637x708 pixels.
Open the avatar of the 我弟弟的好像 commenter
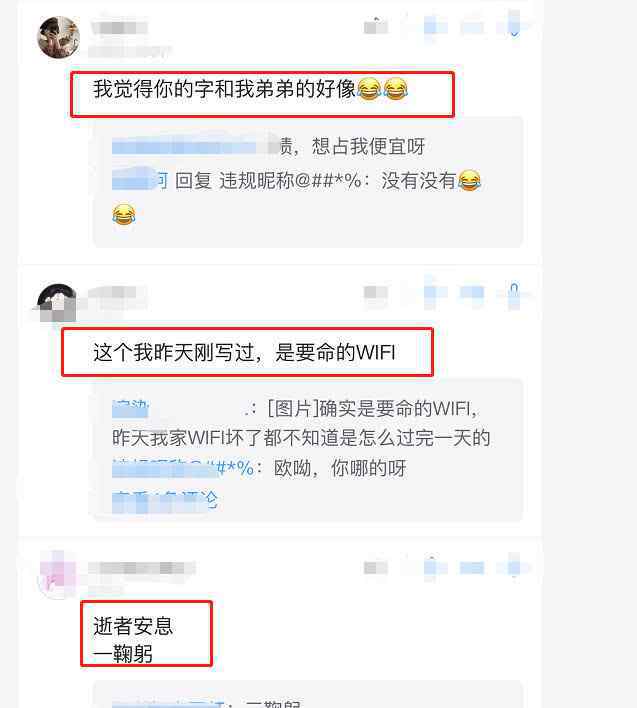58,37
